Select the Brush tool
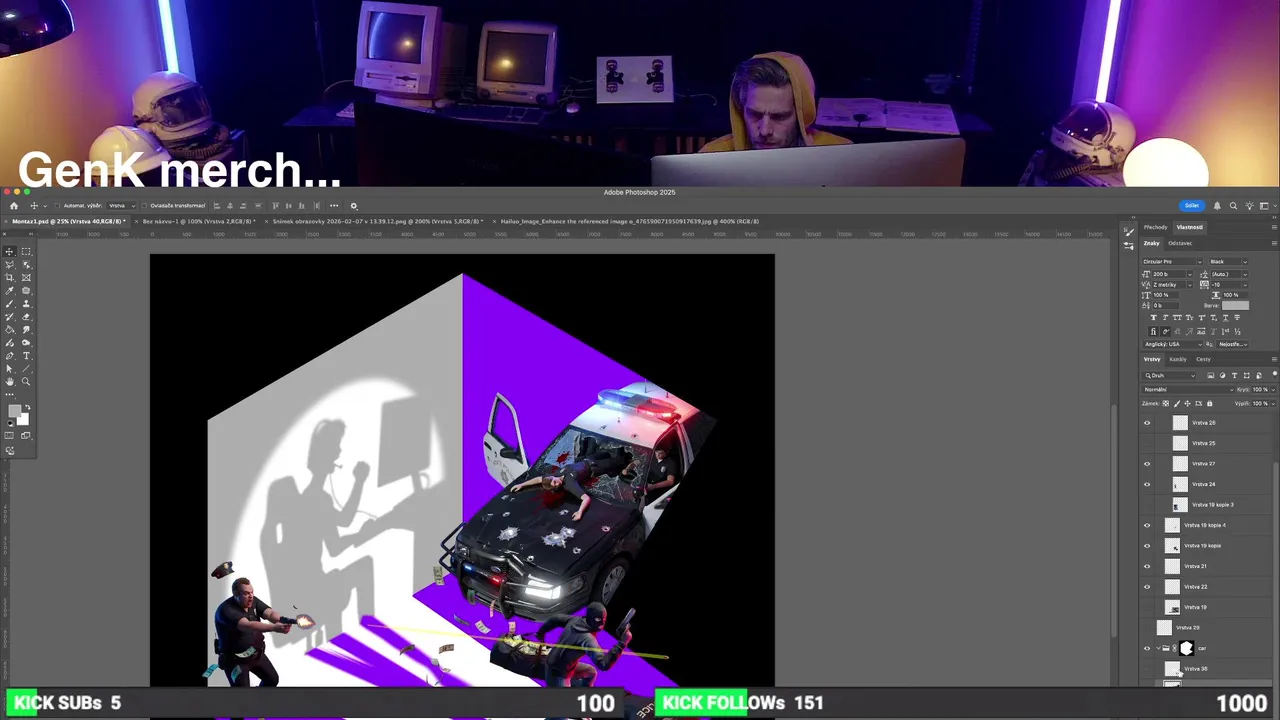This screenshot has height=720, width=1280. tap(9, 304)
